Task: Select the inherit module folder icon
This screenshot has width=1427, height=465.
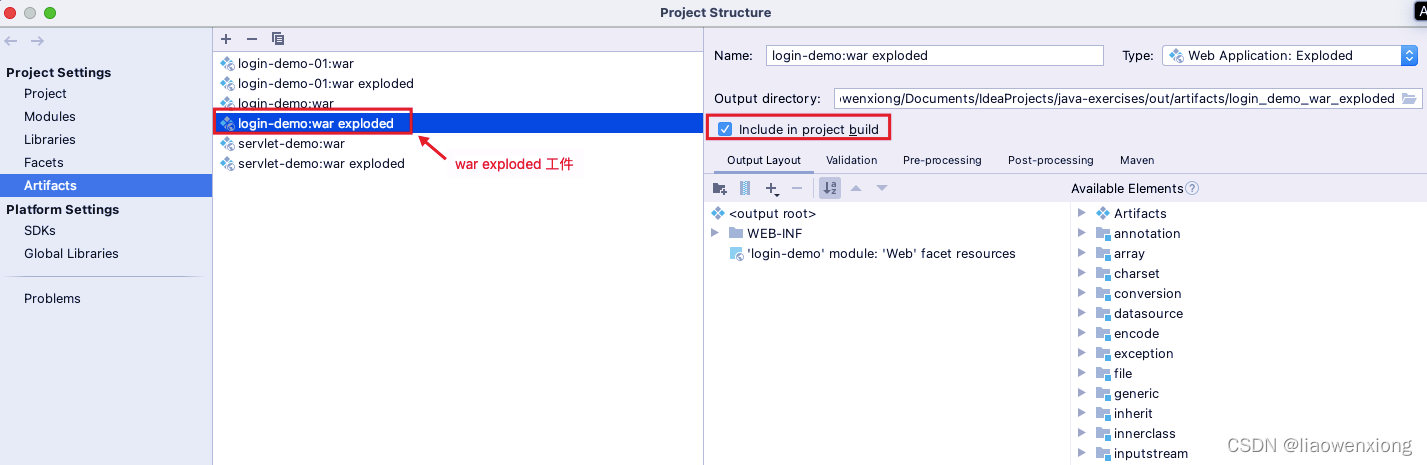Action: pos(1103,414)
